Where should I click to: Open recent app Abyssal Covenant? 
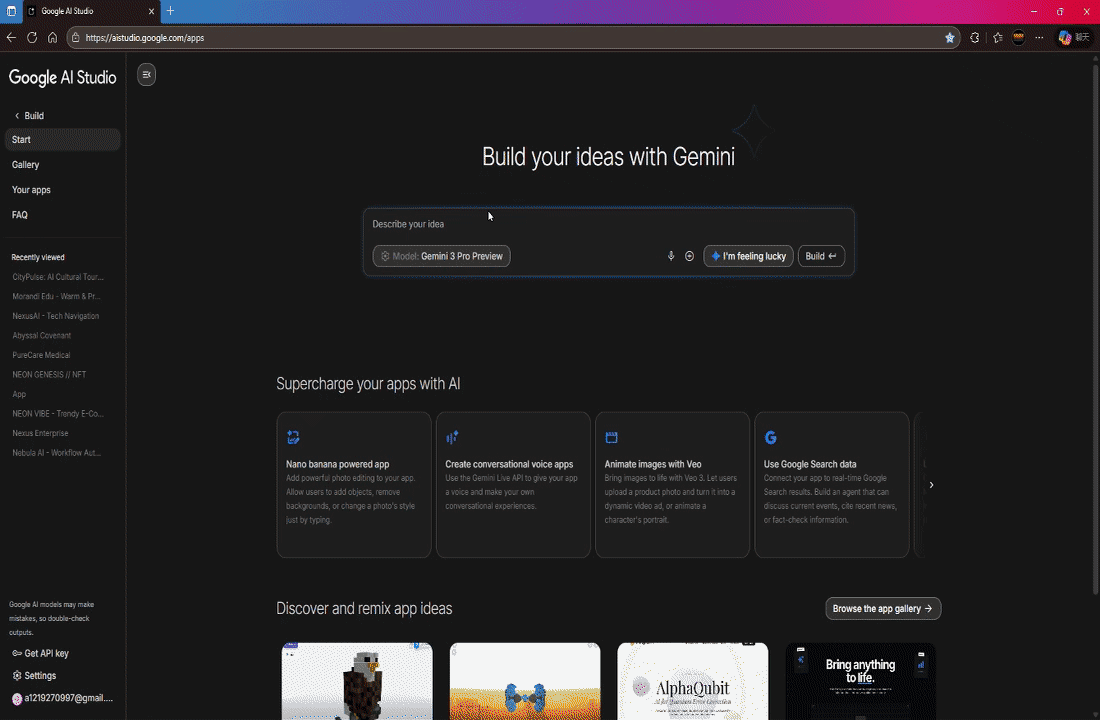pyautogui.click(x=41, y=335)
